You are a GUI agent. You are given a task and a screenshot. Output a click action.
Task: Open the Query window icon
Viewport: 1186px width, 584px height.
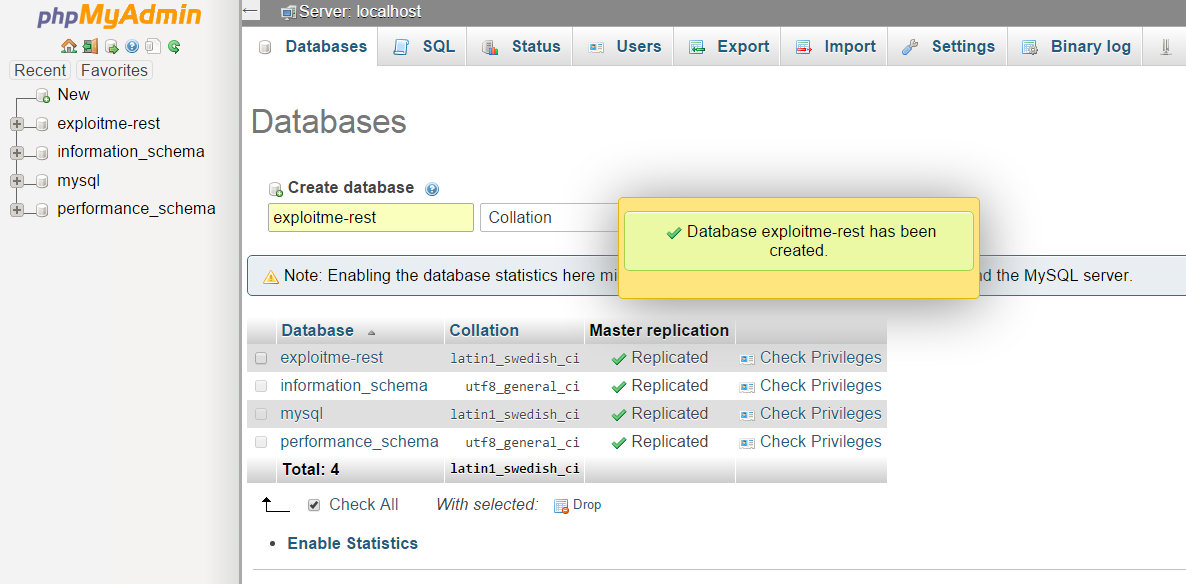coord(111,47)
